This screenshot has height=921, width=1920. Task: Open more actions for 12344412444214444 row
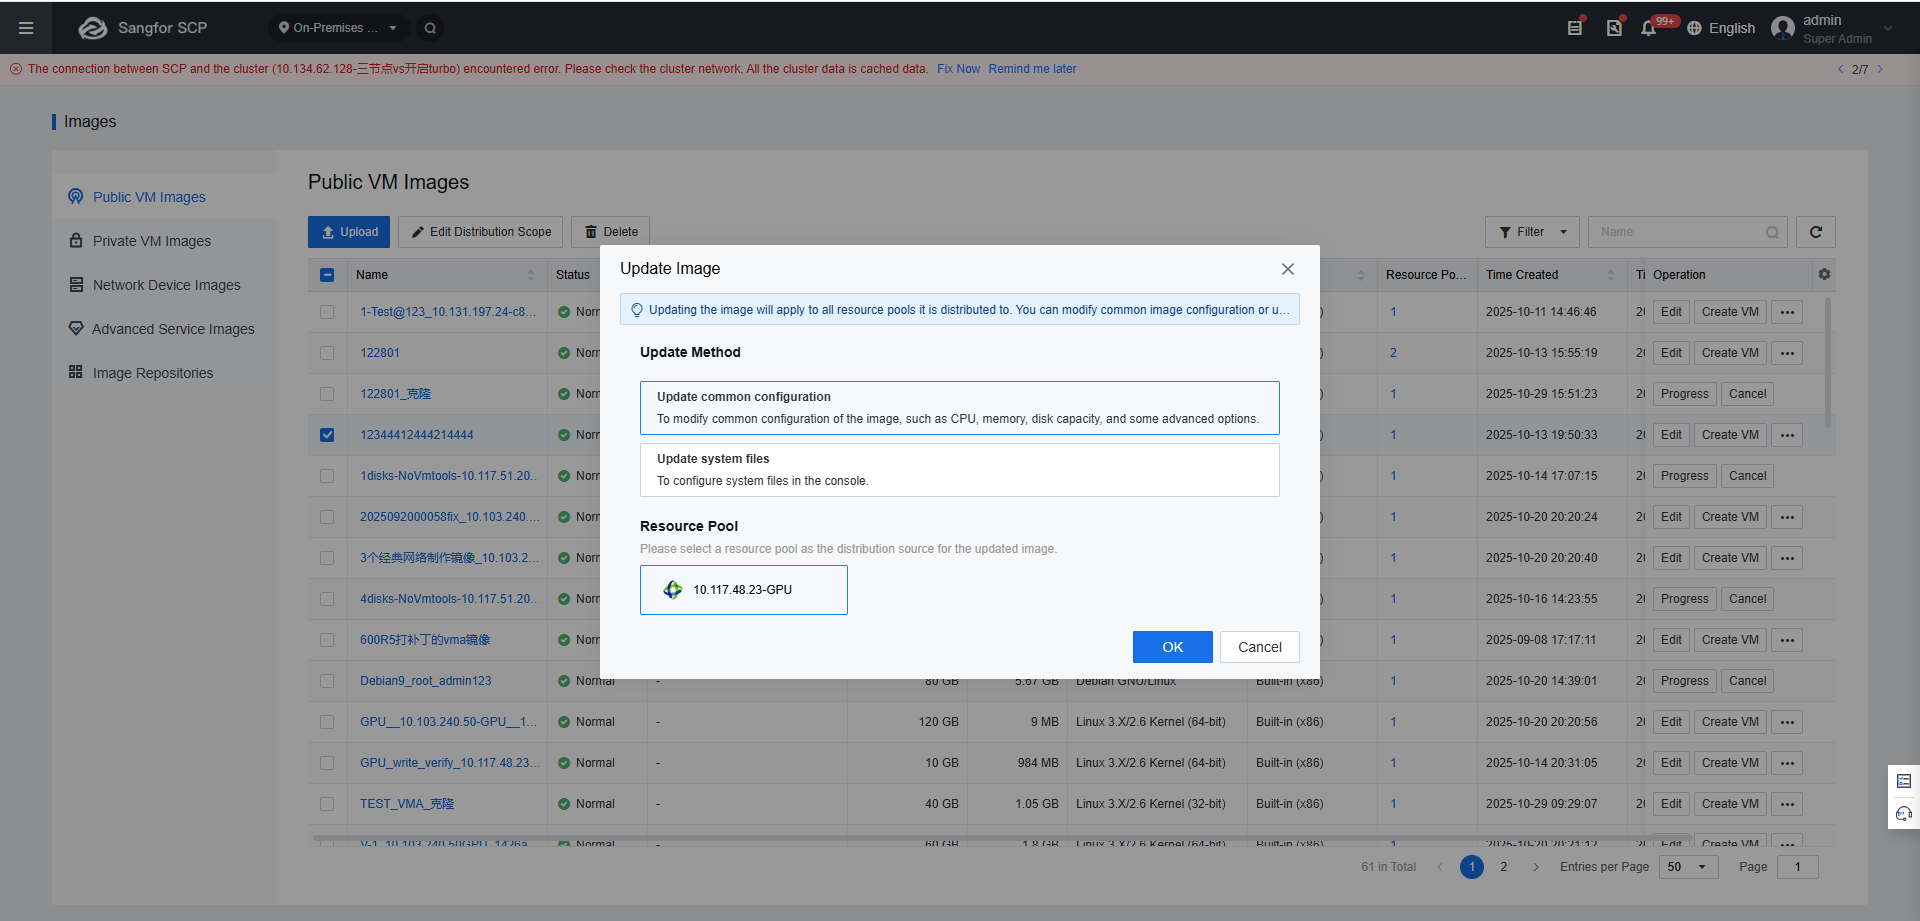point(1787,435)
